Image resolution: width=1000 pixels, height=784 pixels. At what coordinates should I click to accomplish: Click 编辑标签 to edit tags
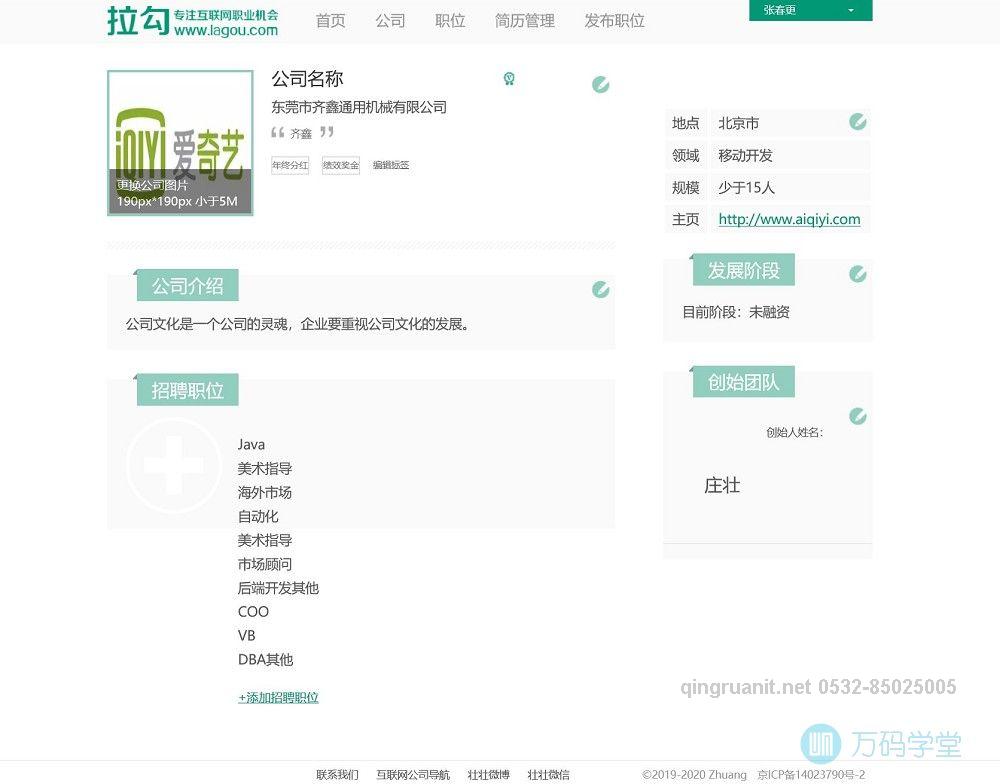(x=389, y=164)
